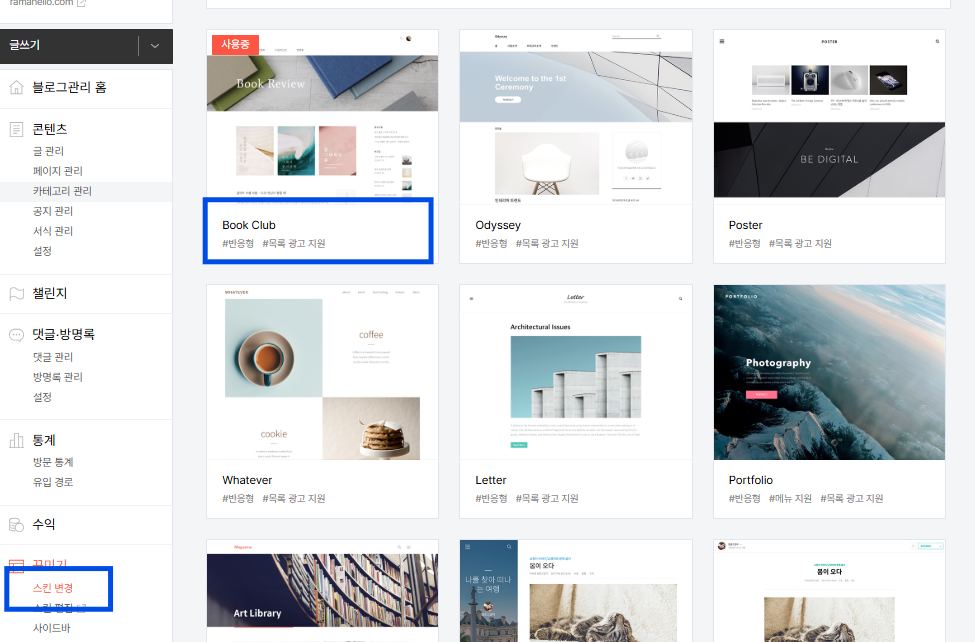Go to 서식 관리
The width and height of the screenshot is (975, 642).
pos(52,231)
